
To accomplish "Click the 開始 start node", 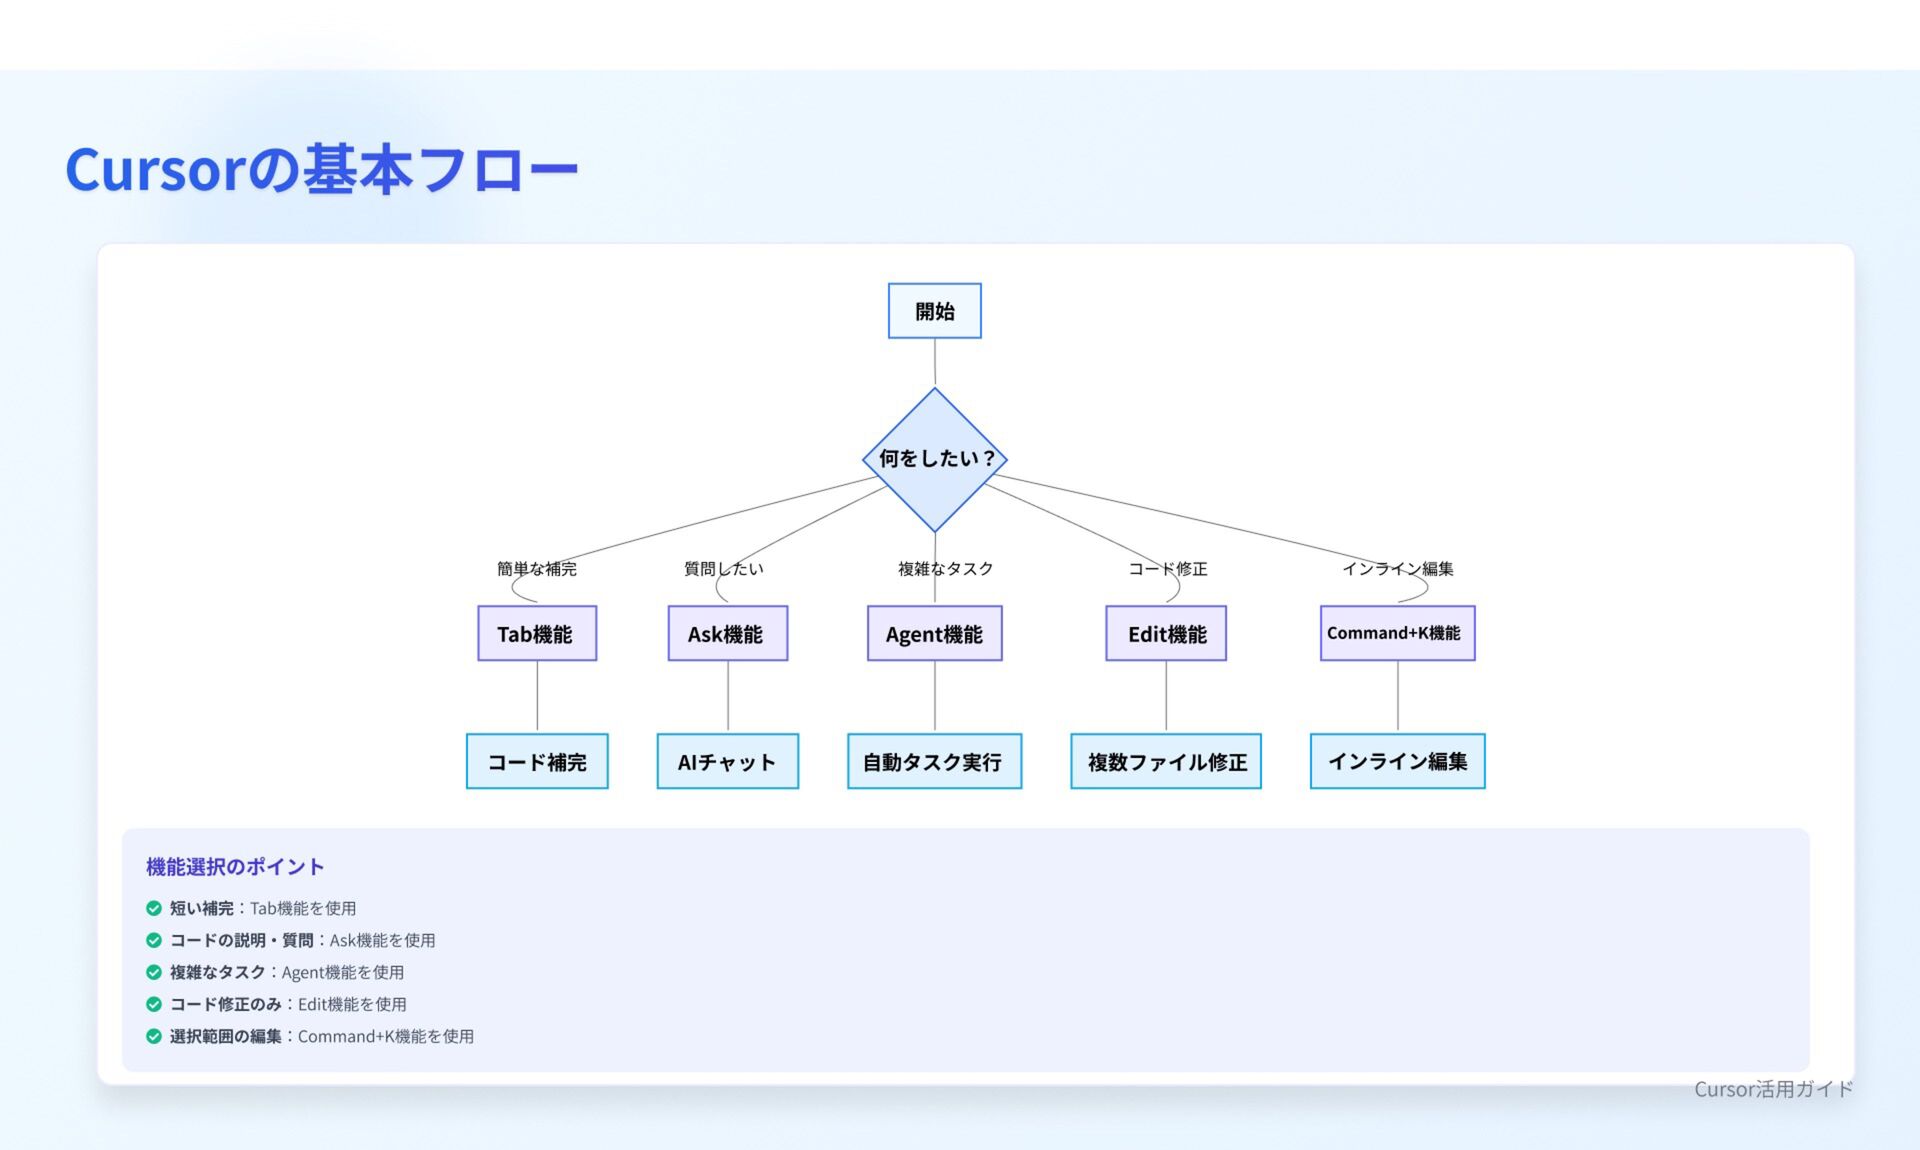I will point(934,311).
